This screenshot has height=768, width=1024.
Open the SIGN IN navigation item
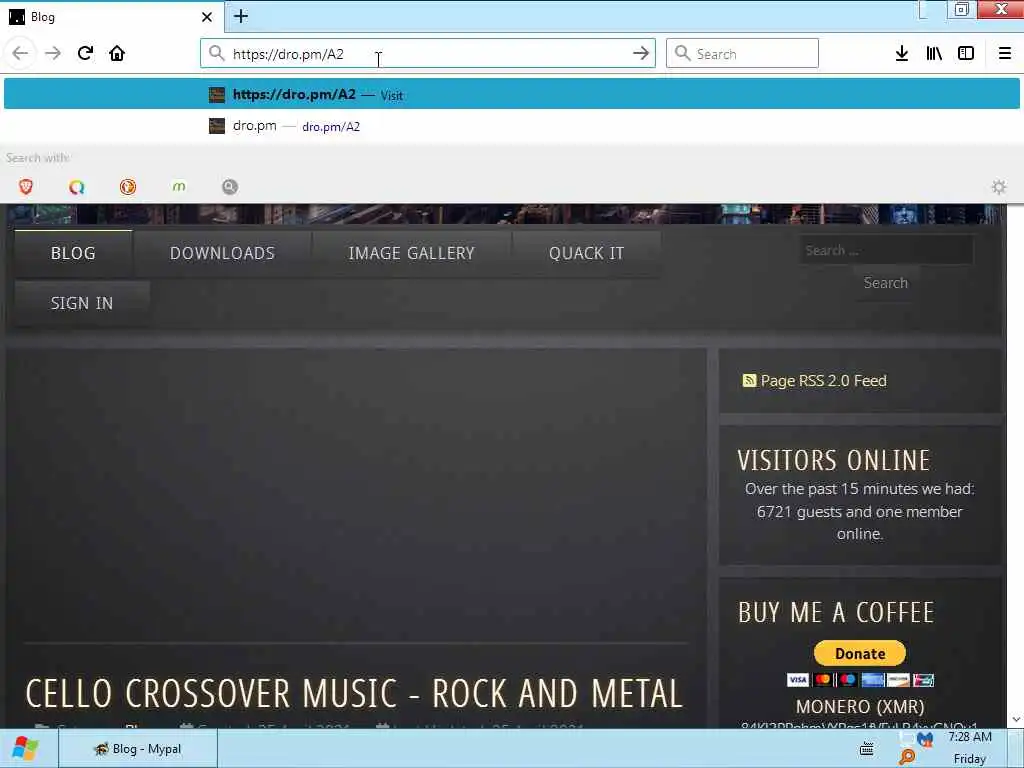click(82, 303)
